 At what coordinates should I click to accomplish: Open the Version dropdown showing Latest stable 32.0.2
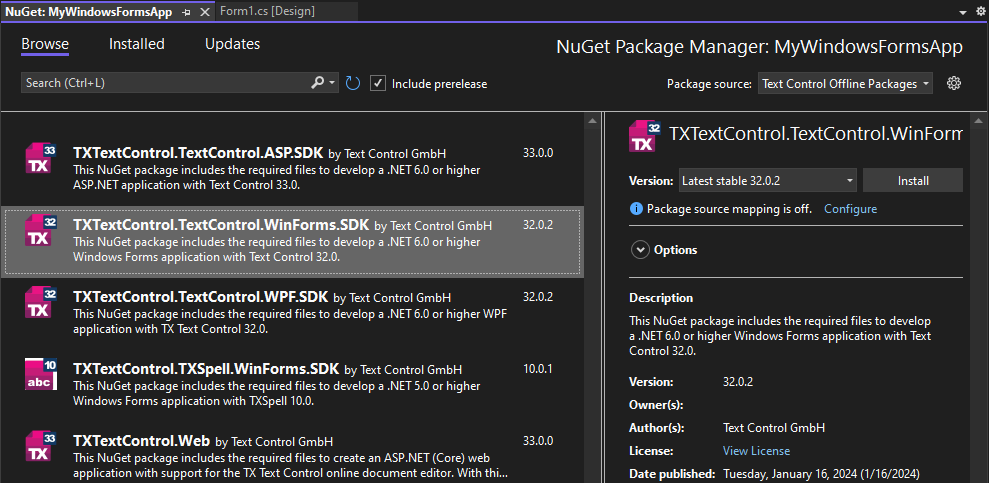point(768,180)
